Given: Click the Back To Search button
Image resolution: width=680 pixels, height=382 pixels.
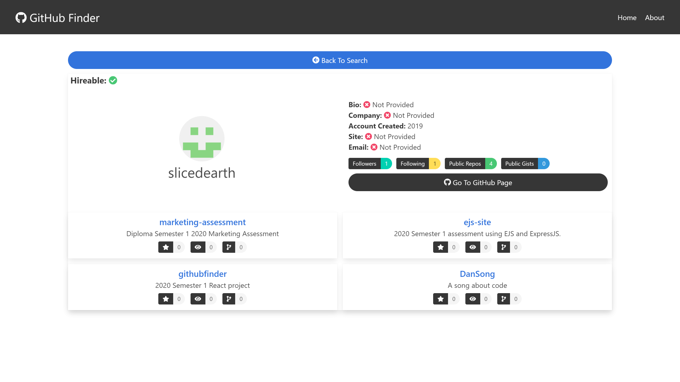Looking at the screenshot, I should coord(340,60).
